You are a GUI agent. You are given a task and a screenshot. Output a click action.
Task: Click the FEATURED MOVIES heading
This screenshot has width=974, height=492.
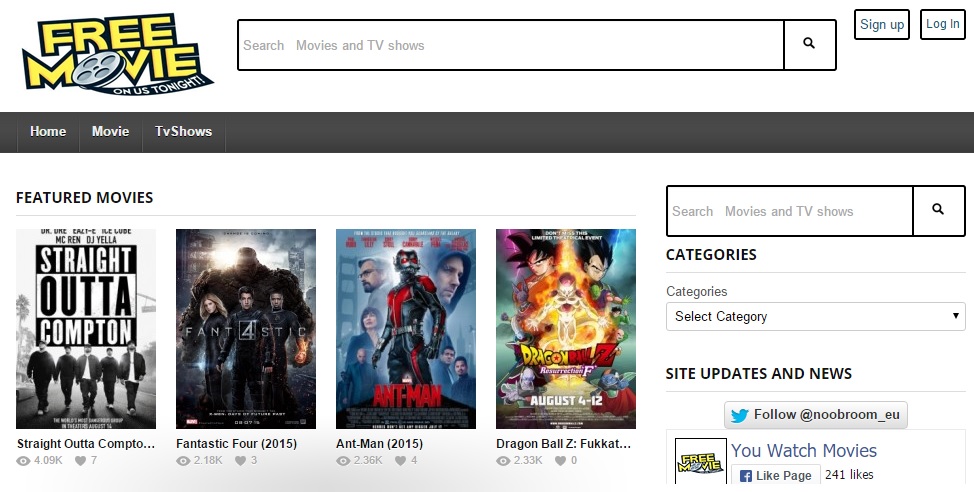click(x=84, y=198)
